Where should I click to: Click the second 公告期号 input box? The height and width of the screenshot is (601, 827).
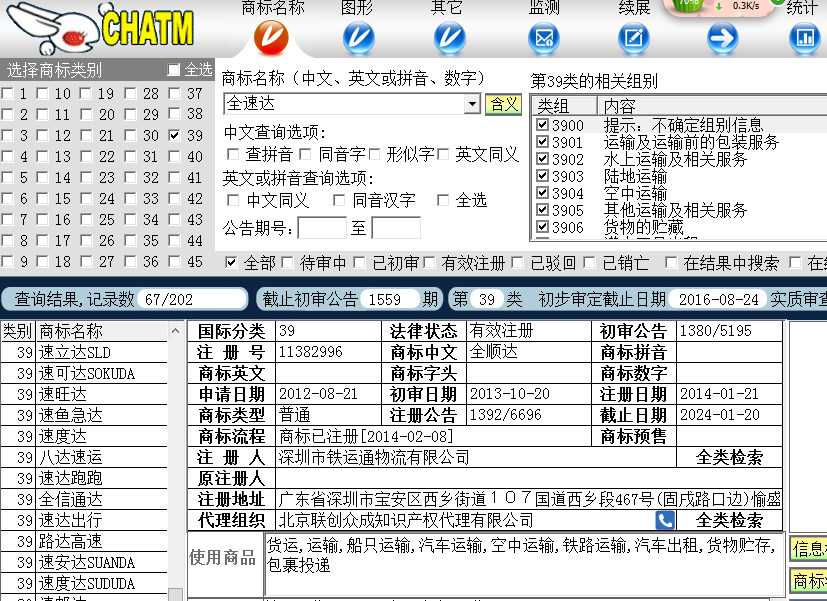(x=396, y=228)
